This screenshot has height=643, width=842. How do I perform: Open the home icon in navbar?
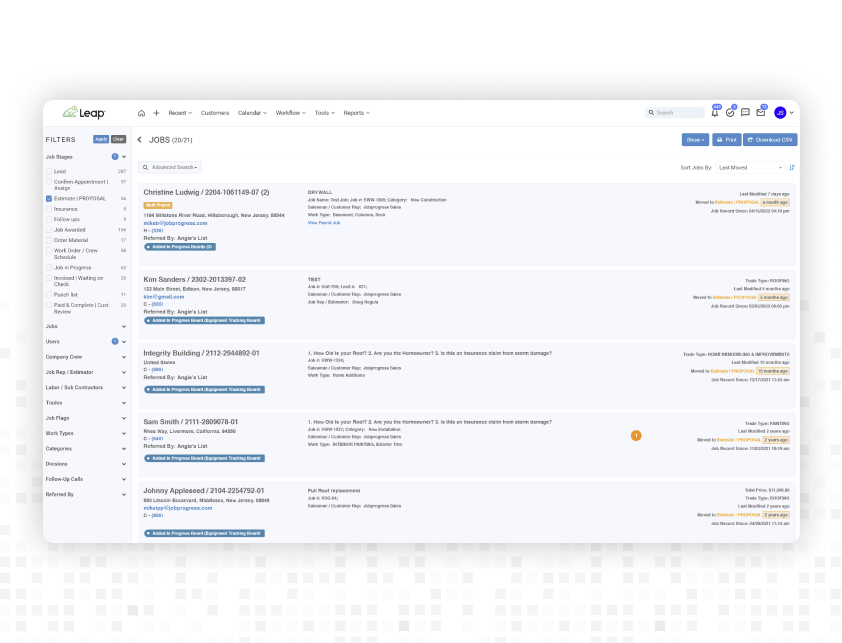(x=141, y=113)
